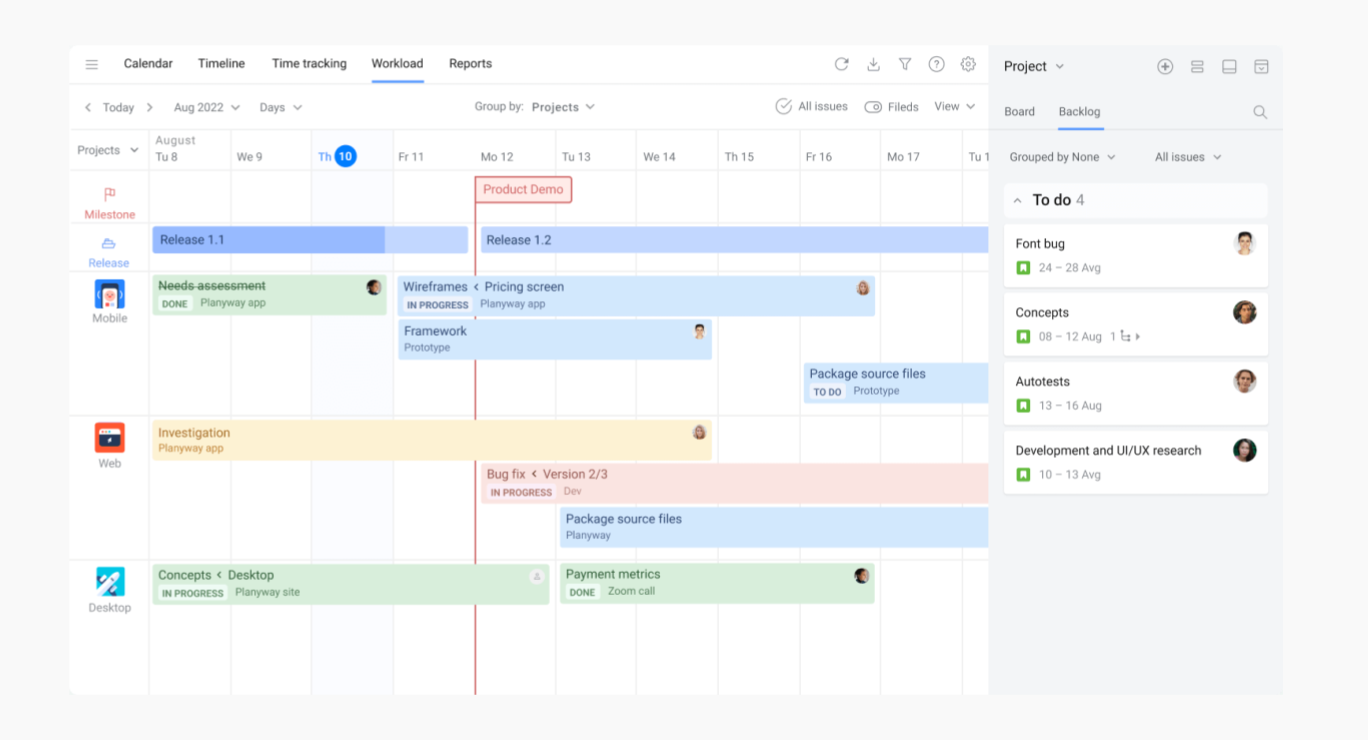The width and height of the screenshot is (1368, 740).
Task: Collapse the To do section
Action: pos(1018,201)
